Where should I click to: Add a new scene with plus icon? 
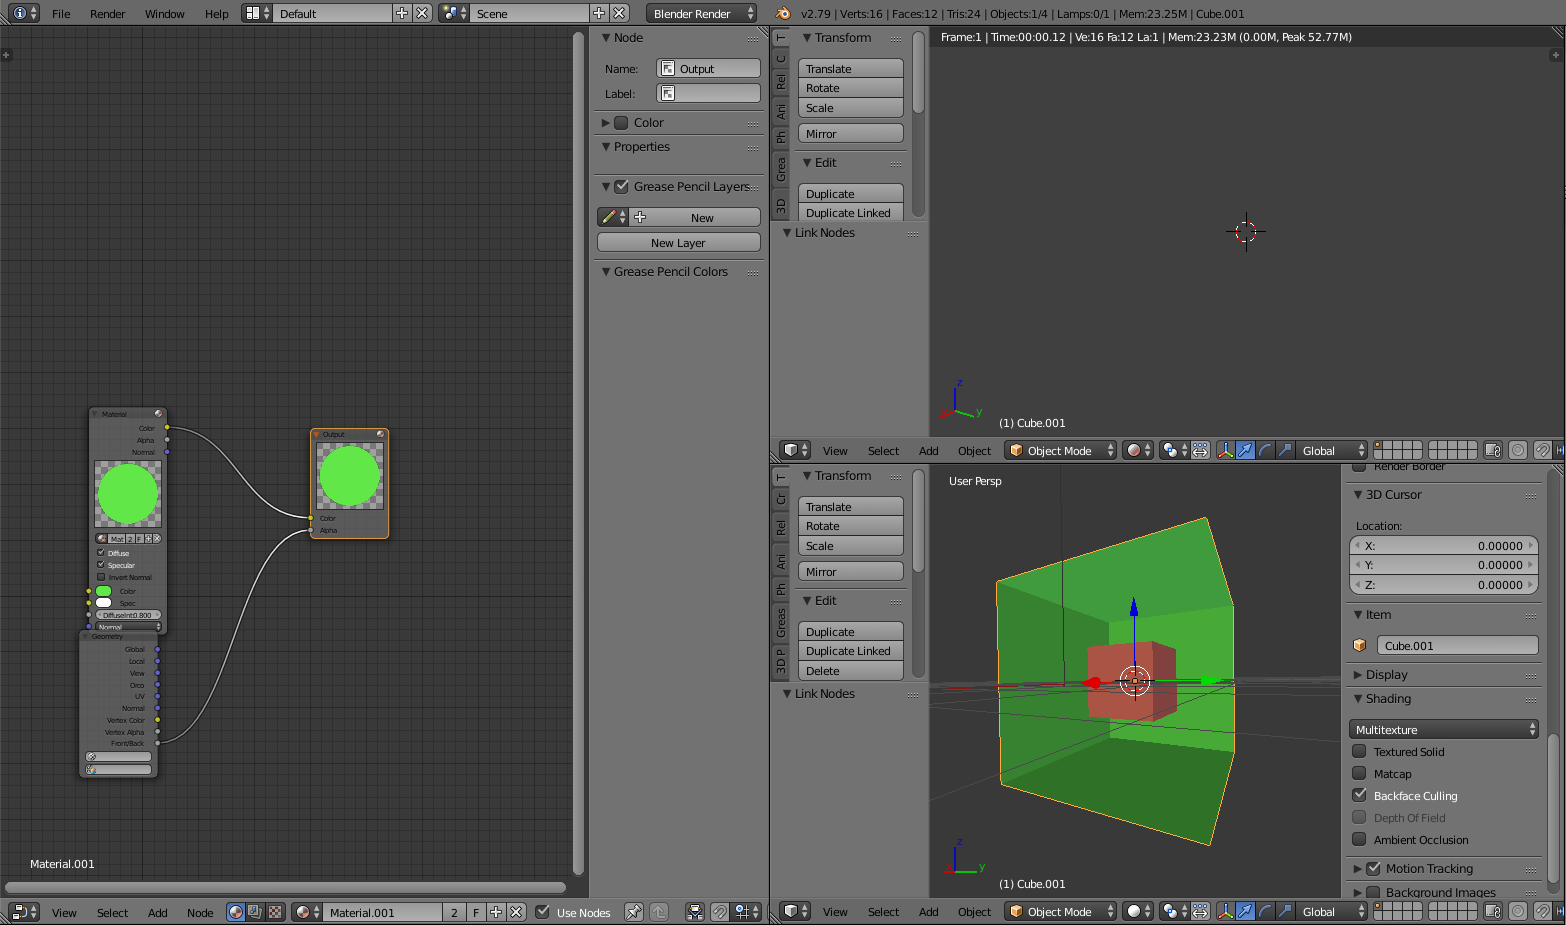pos(599,13)
